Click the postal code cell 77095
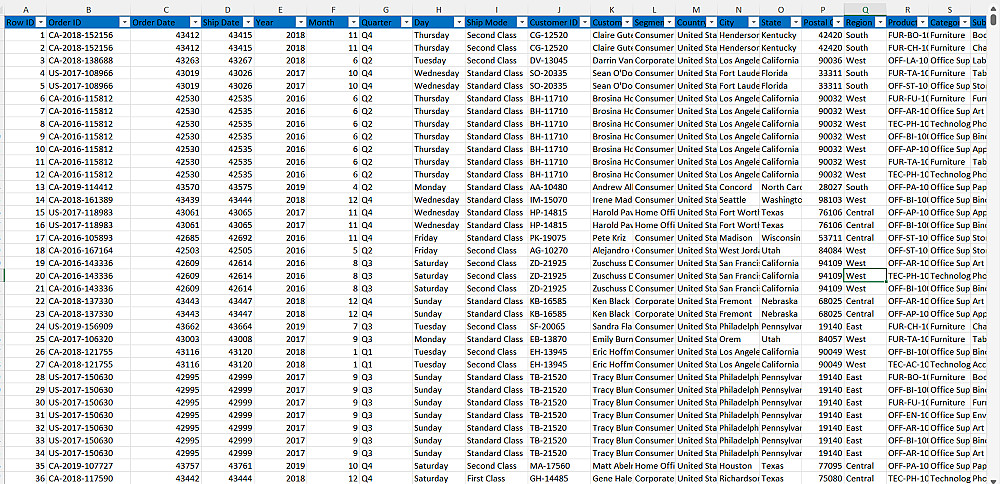This screenshot has height=484, width=1000. tap(822, 466)
